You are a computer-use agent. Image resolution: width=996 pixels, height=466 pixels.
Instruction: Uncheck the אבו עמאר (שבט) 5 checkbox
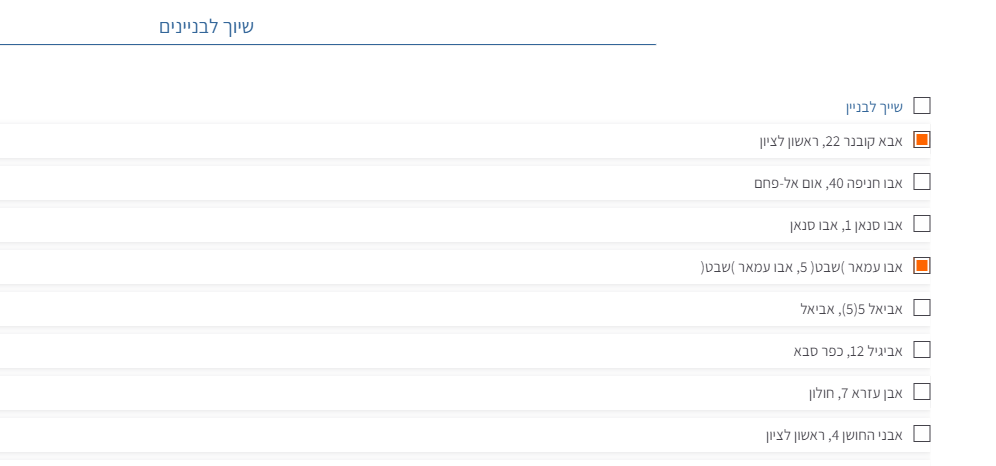pyautogui.click(x=923, y=266)
